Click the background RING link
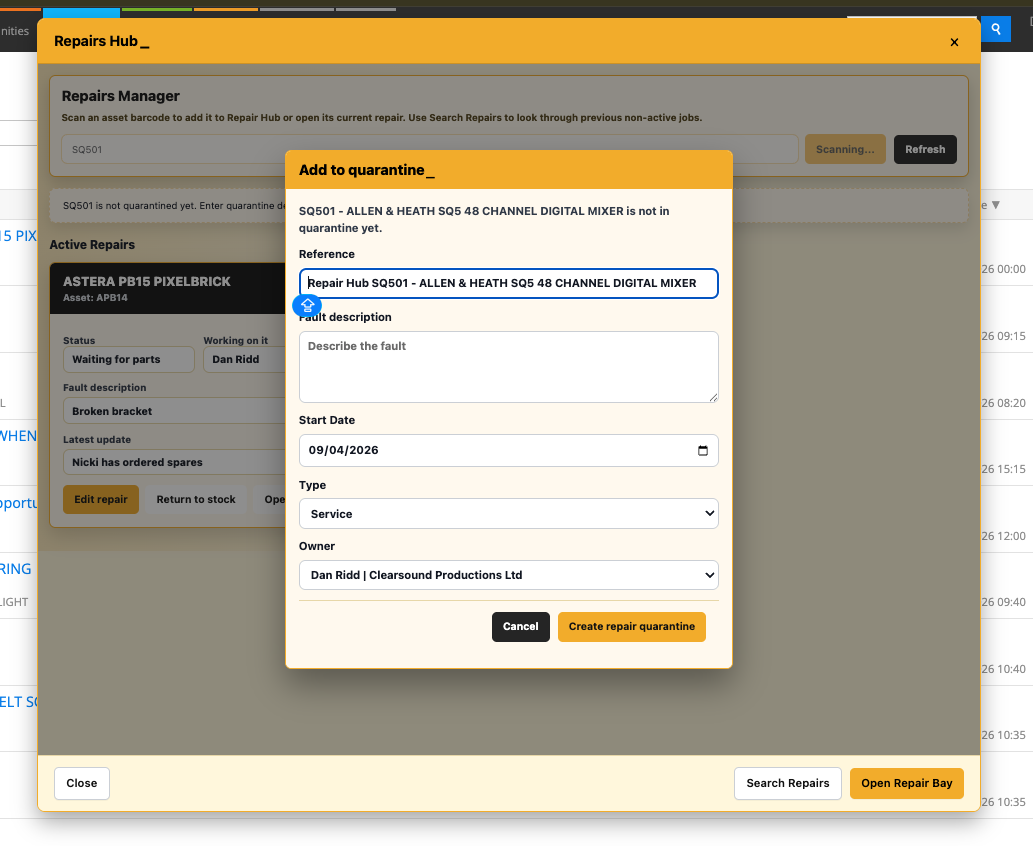This screenshot has height=846, width=1033. click(16, 569)
